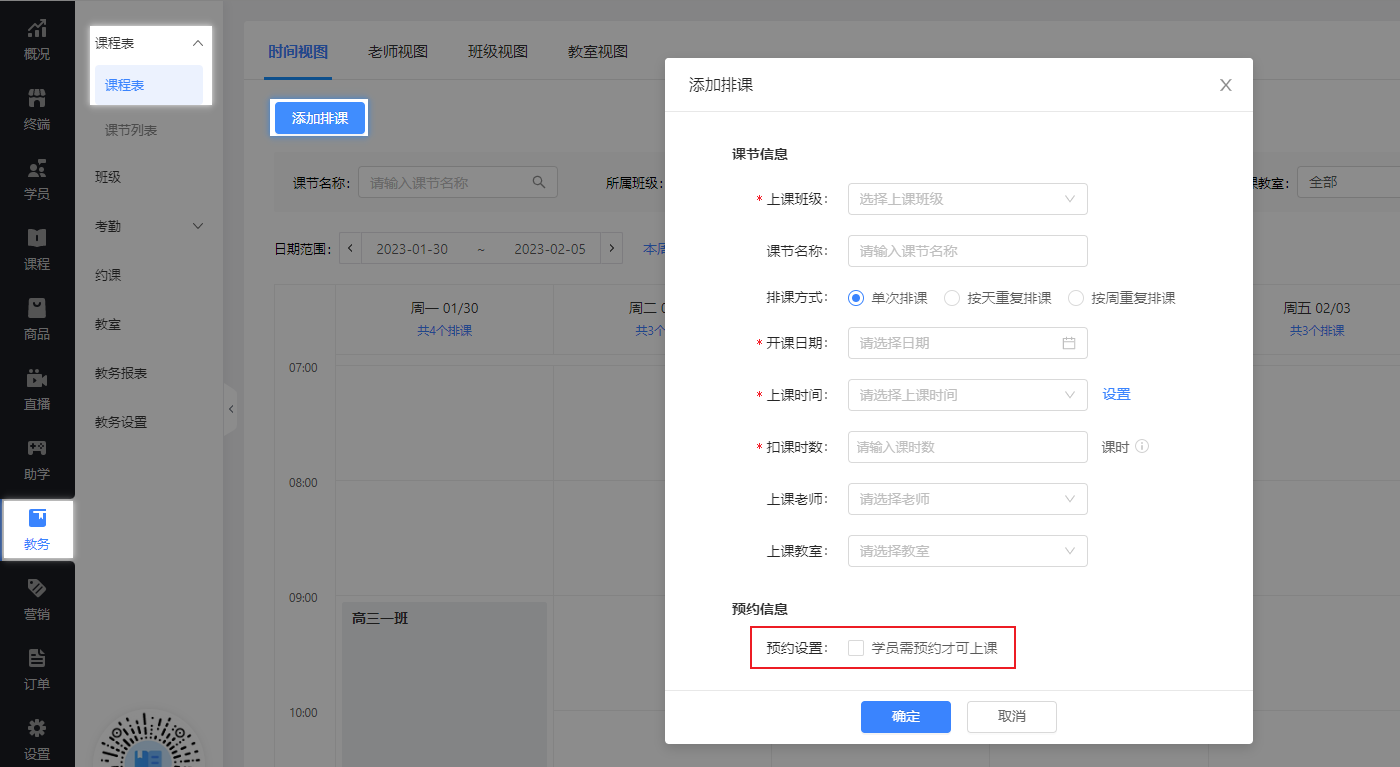Viewport: 1400px width, 767px height.
Task: Click end date 2023-02-05 in range
Action: click(550, 249)
